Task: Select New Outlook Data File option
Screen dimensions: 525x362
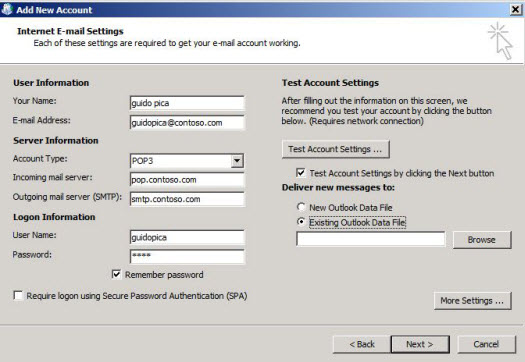Action: tap(301, 207)
